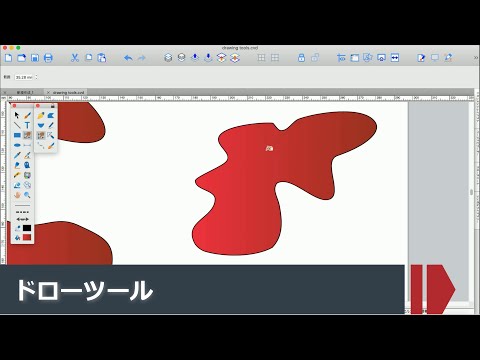
Task: Pick the orange Paintbrush tool in toolbox
Action: point(27,115)
